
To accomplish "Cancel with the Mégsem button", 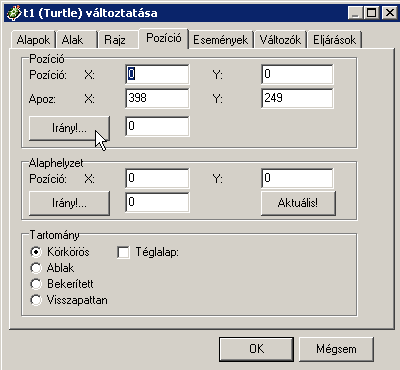I will (x=336, y=349).
